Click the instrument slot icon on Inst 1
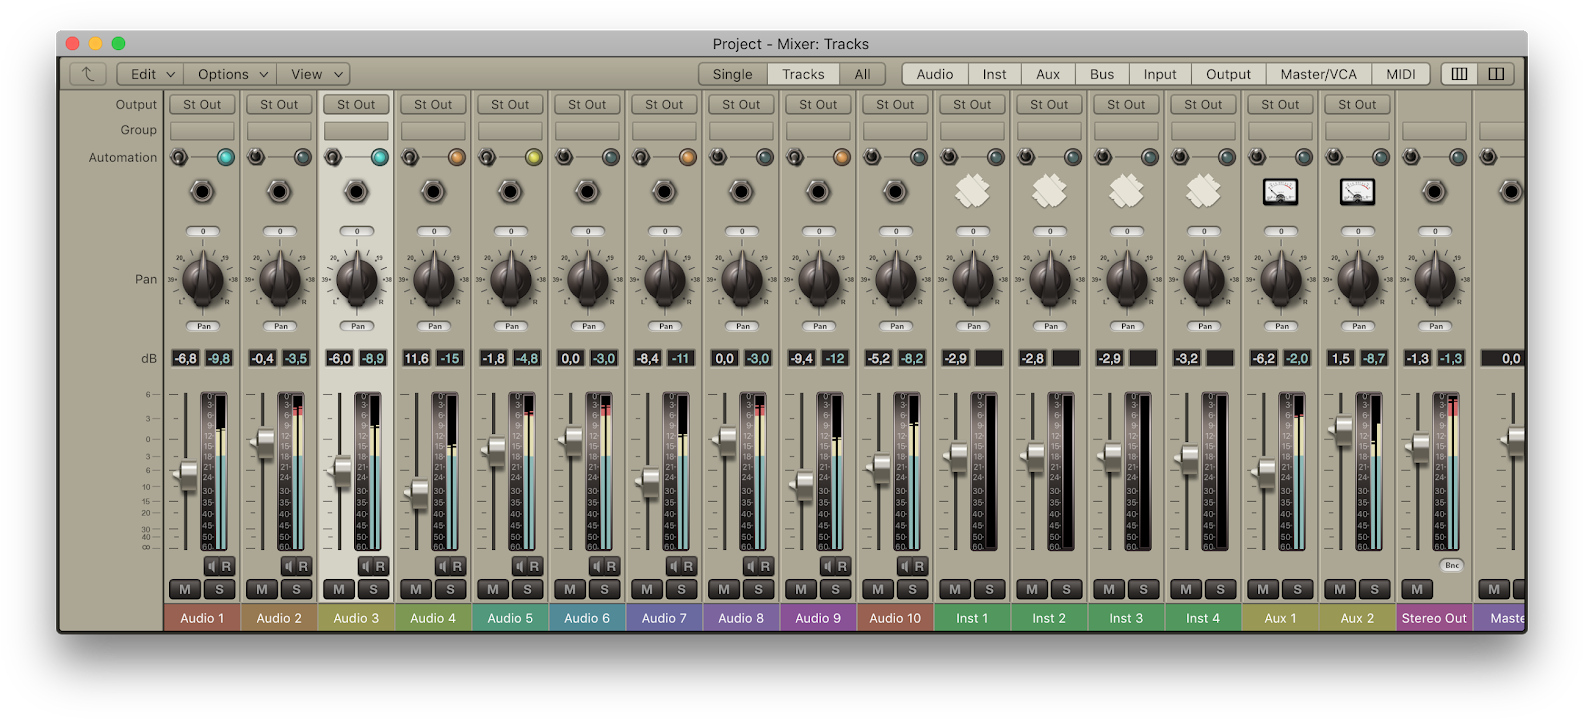Viewport: 1583px width, 719px height. (x=972, y=191)
